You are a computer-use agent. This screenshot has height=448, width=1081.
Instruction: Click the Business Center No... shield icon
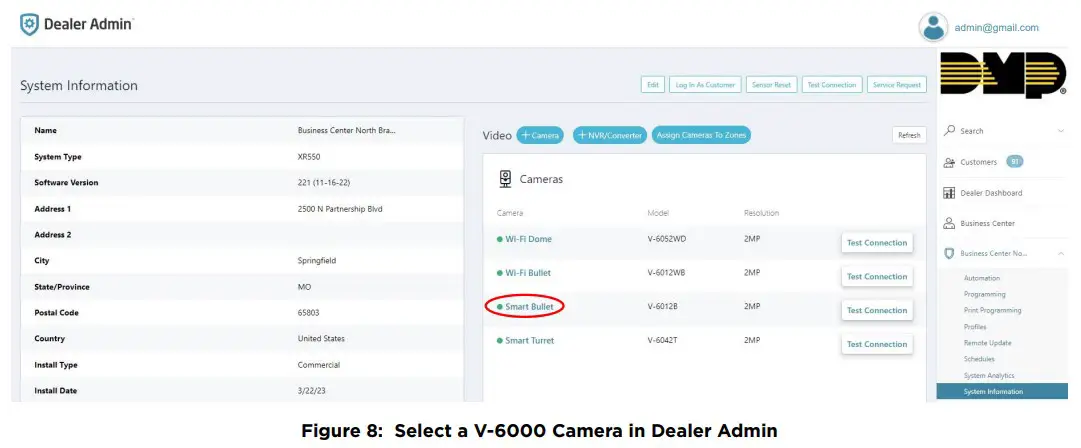pos(949,254)
